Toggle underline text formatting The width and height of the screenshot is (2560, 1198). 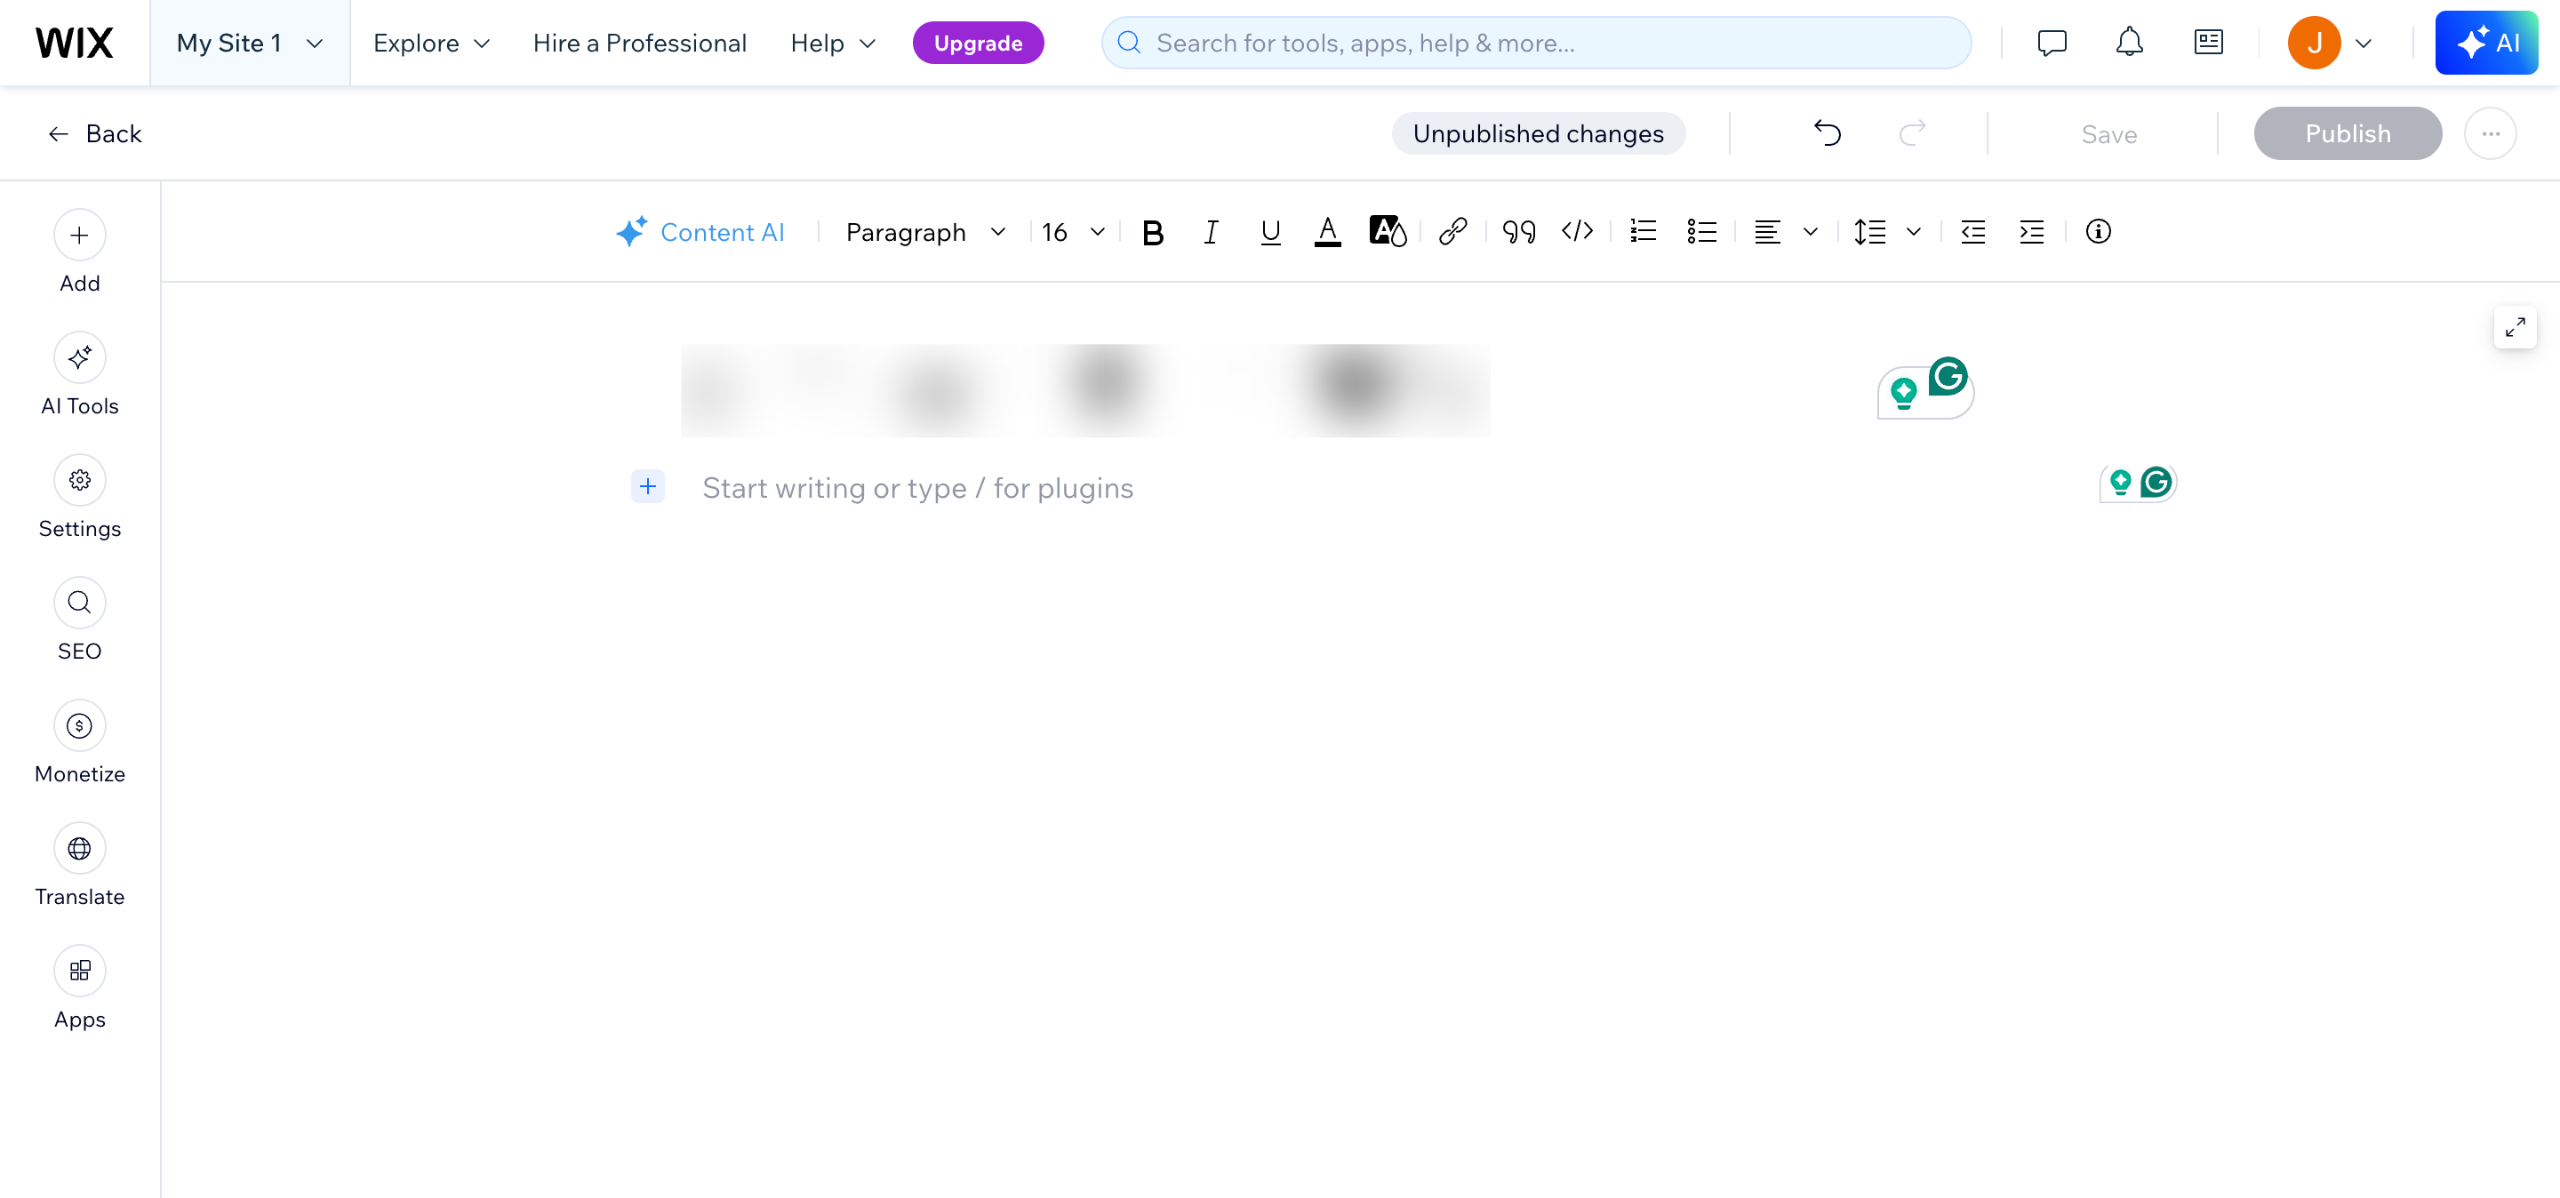(x=1270, y=232)
